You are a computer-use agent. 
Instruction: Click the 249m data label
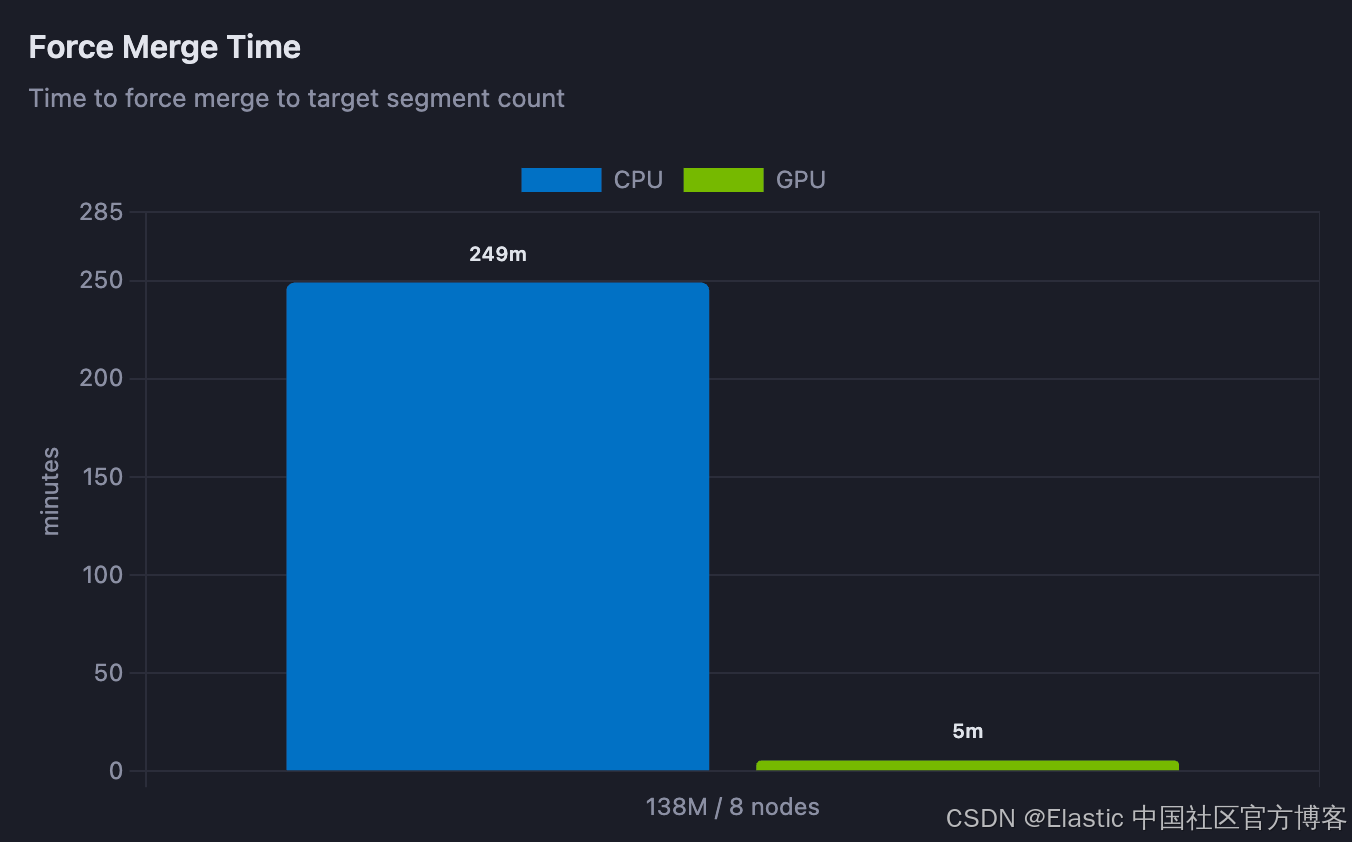[x=498, y=254]
